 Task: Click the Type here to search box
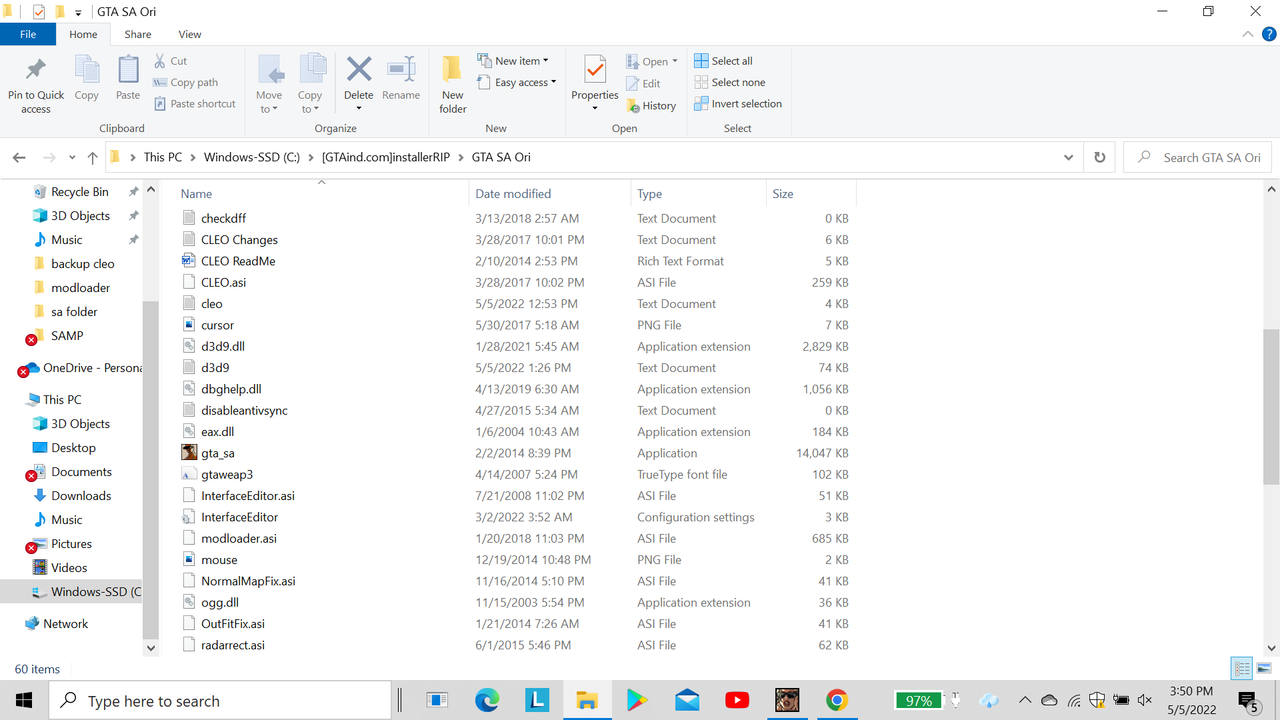point(220,701)
